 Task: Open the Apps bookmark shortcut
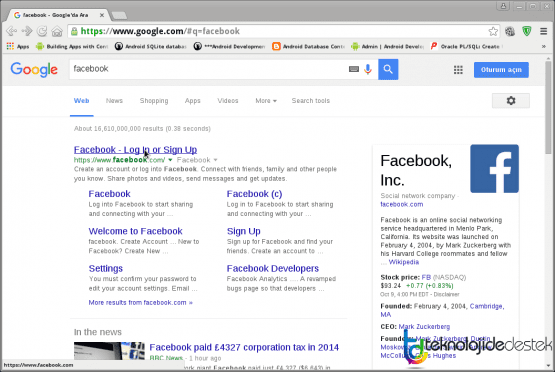pyautogui.click(x=18, y=46)
